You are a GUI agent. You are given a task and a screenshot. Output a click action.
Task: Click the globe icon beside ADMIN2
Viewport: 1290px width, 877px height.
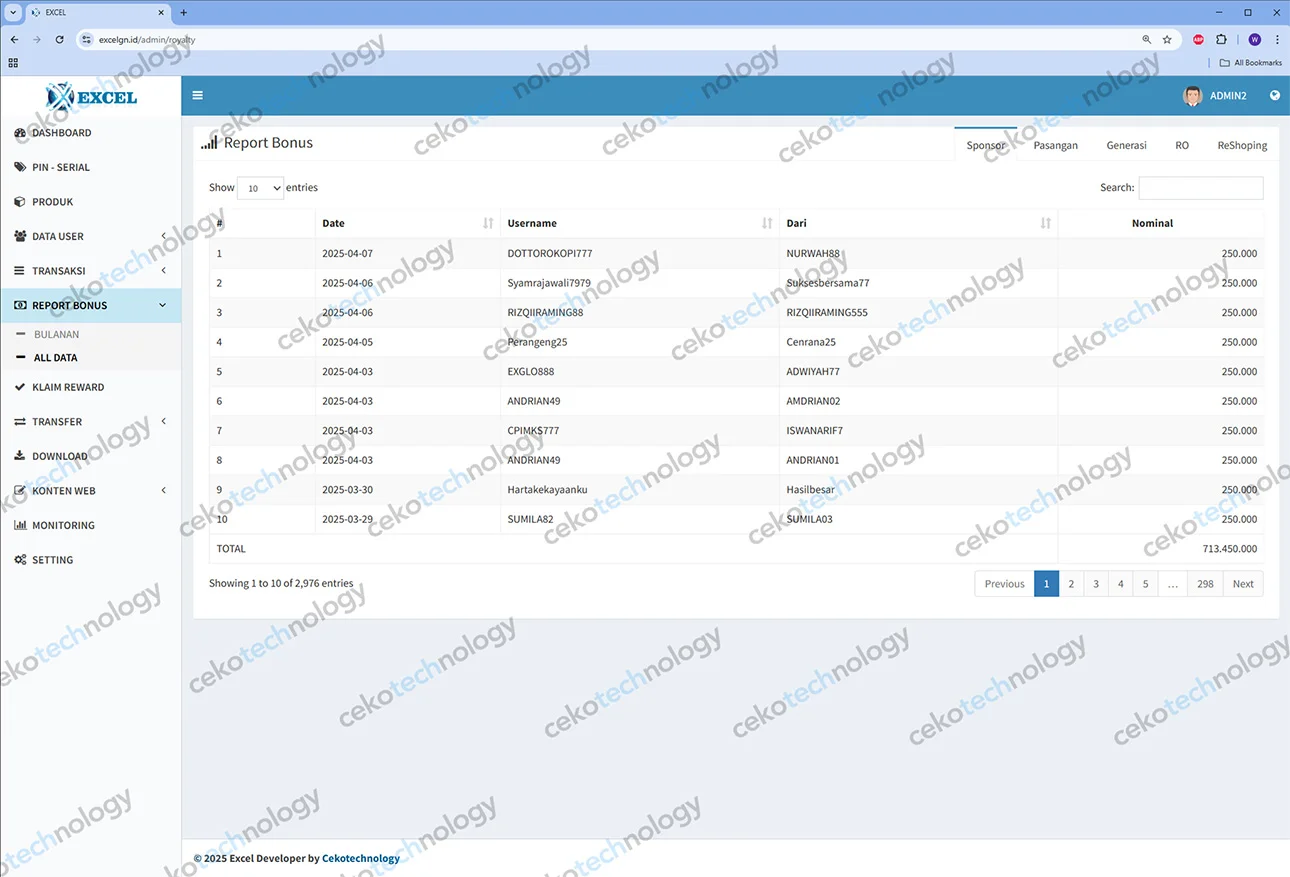1274,96
